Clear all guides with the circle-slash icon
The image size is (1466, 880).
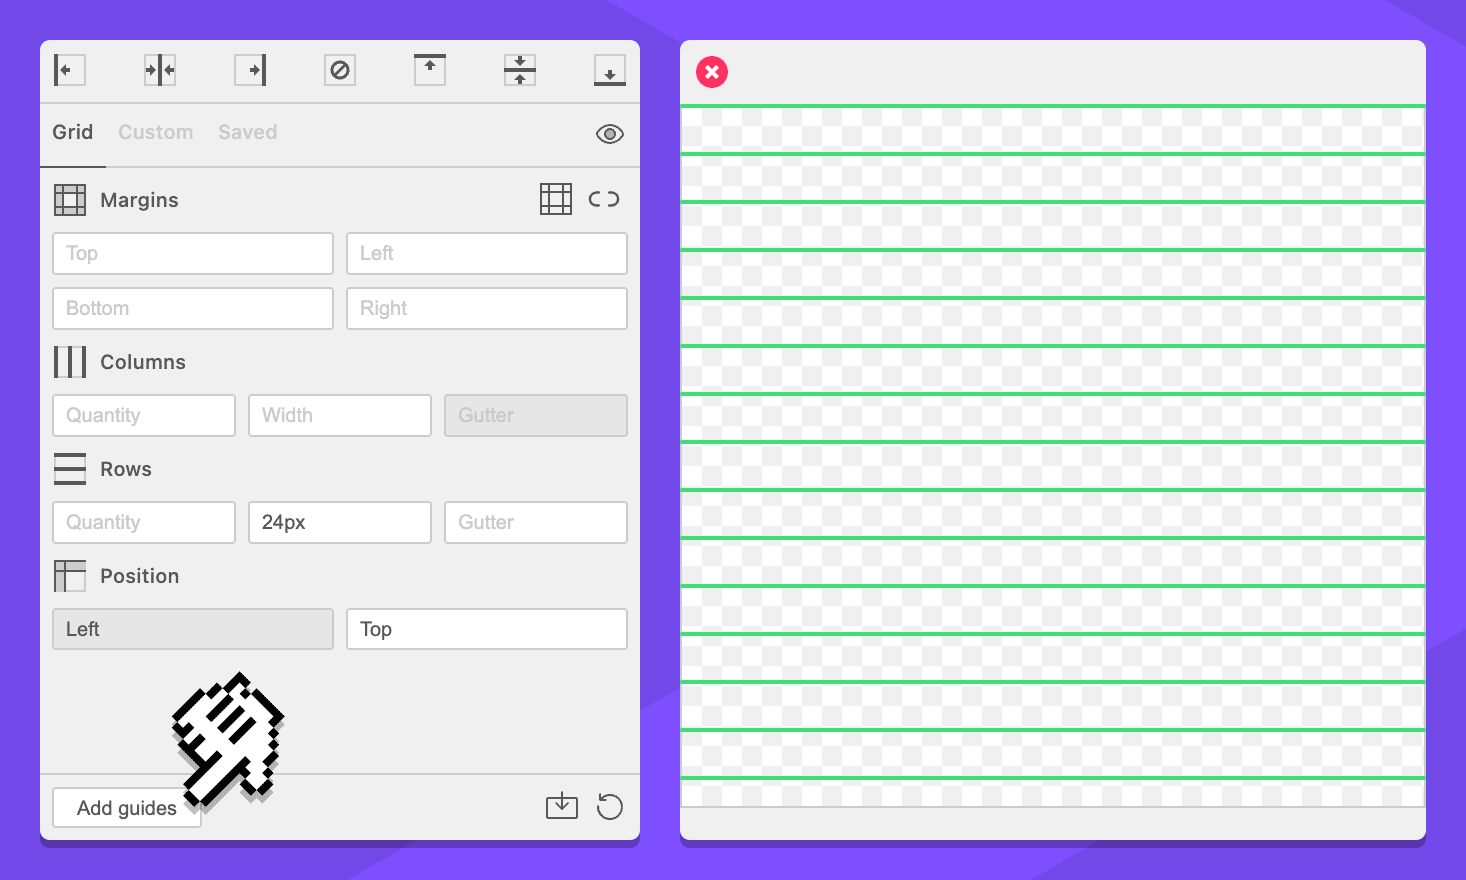pyautogui.click(x=340, y=70)
